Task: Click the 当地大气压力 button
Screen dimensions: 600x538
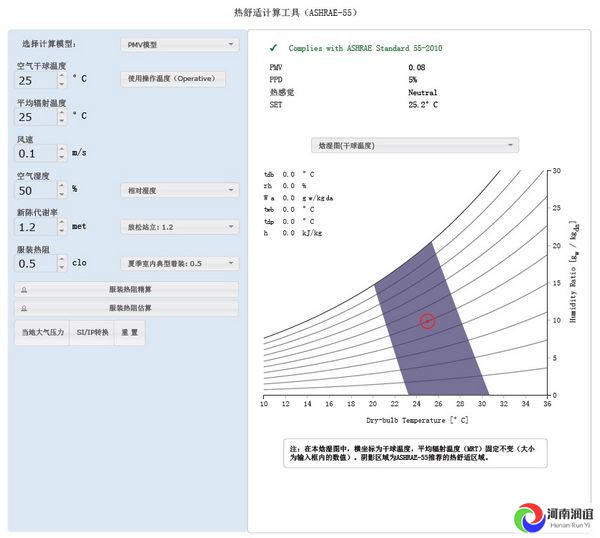Action: point(42,332)
